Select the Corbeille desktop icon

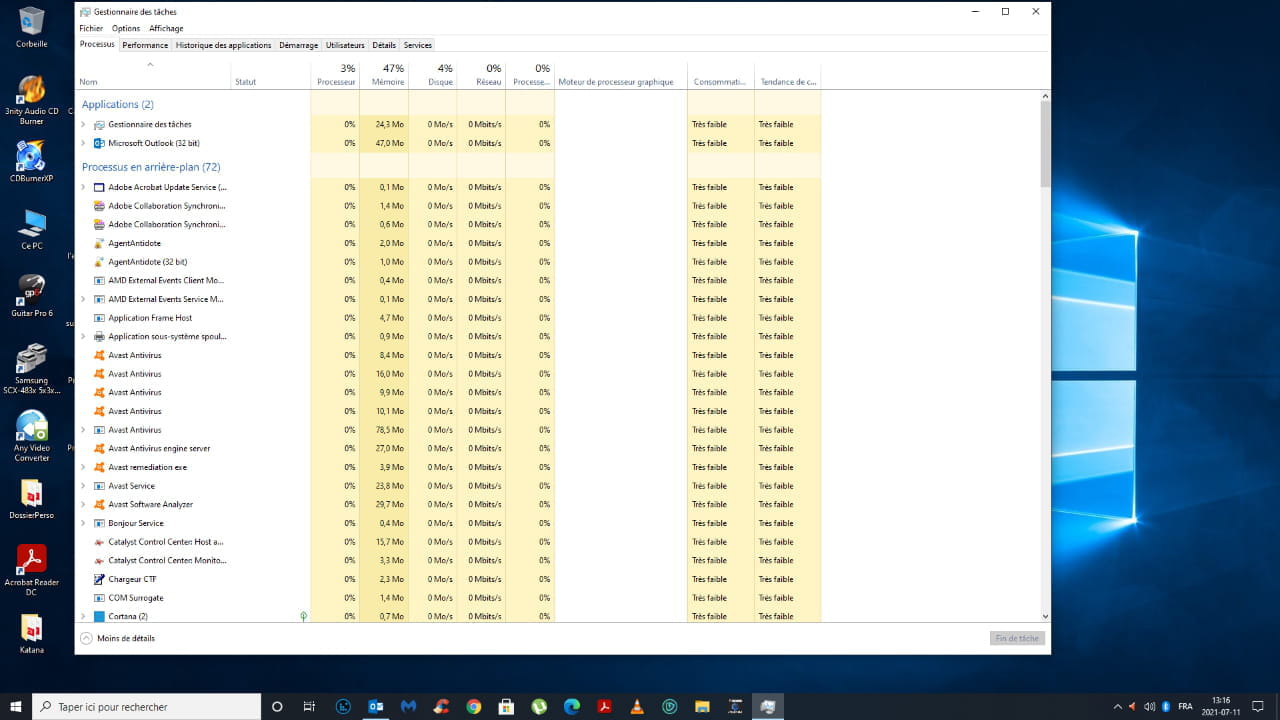click(31, 27)
